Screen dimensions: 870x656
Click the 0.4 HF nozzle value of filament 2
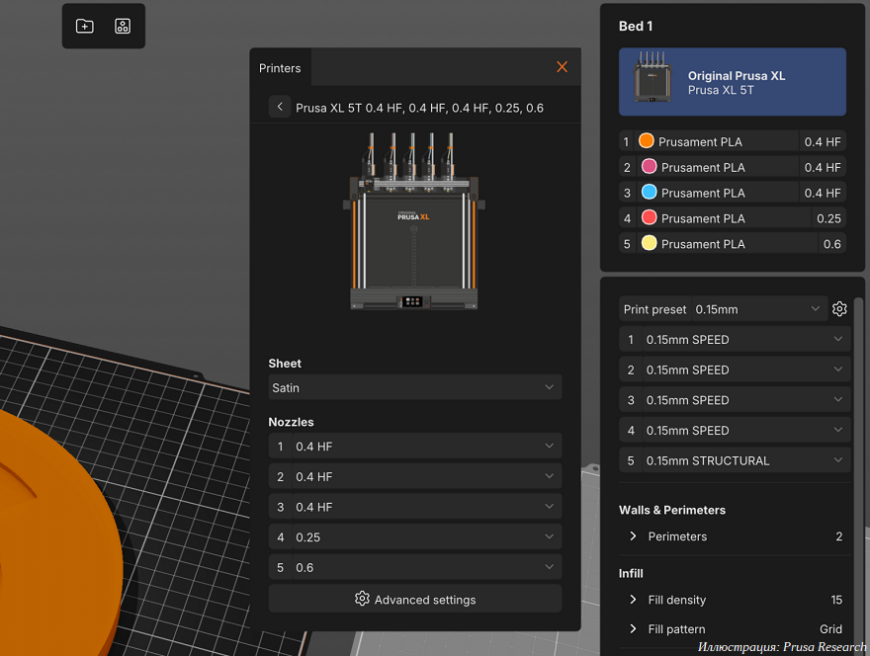click(822, 168)
